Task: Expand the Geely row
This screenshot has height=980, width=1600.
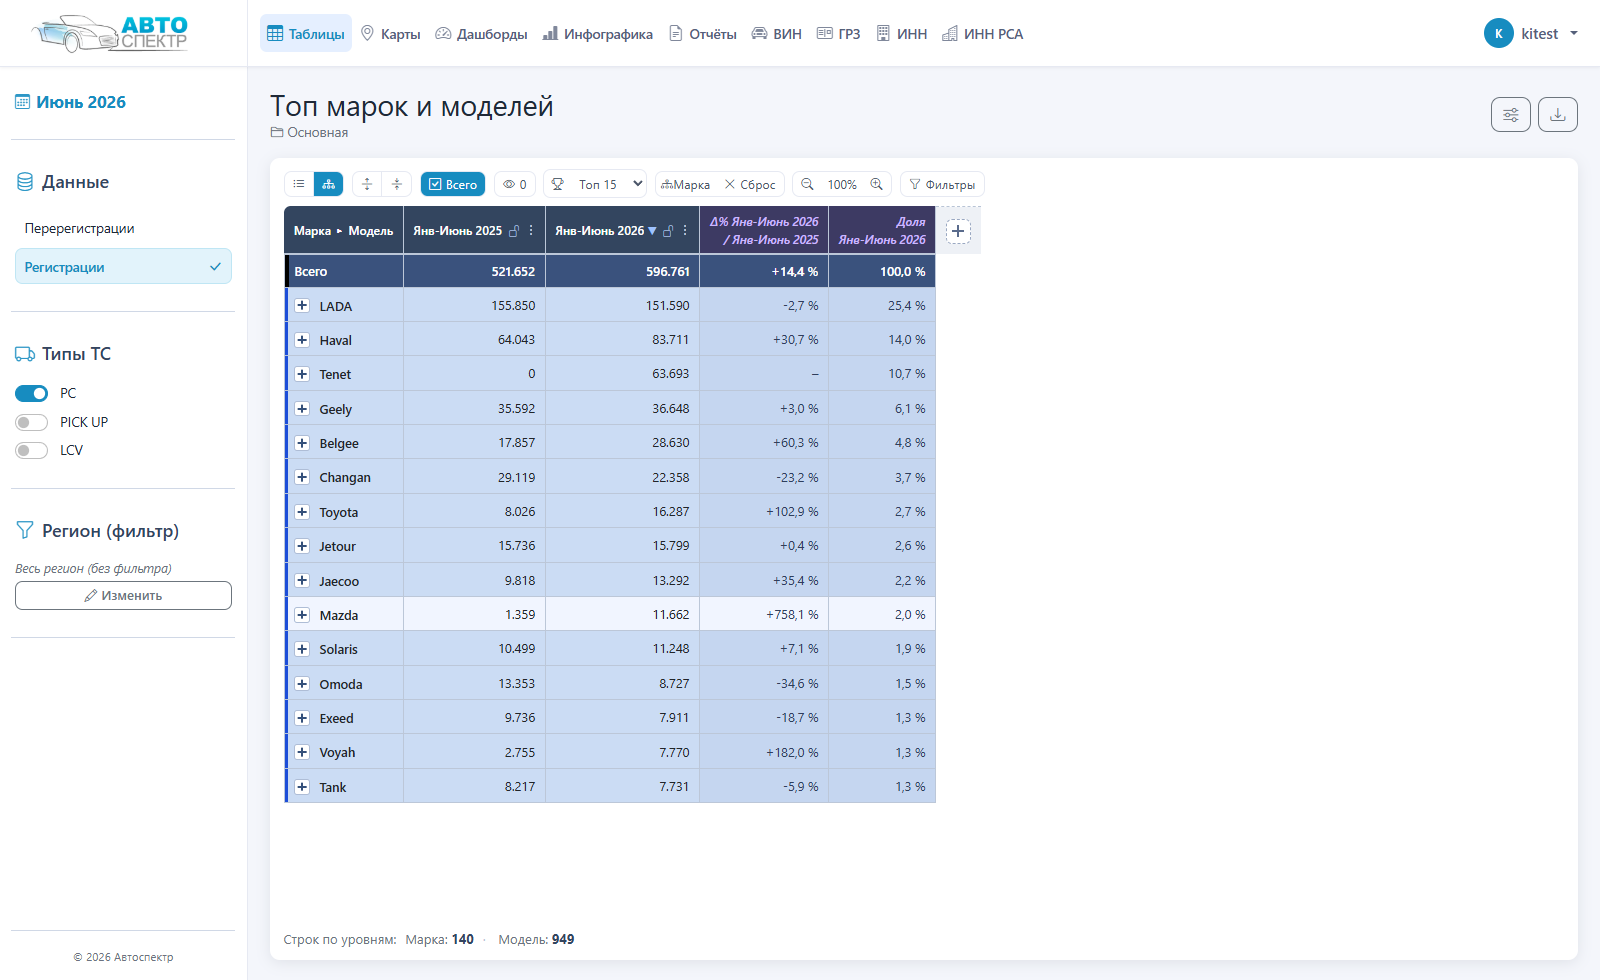Action: tap(302, 408)
